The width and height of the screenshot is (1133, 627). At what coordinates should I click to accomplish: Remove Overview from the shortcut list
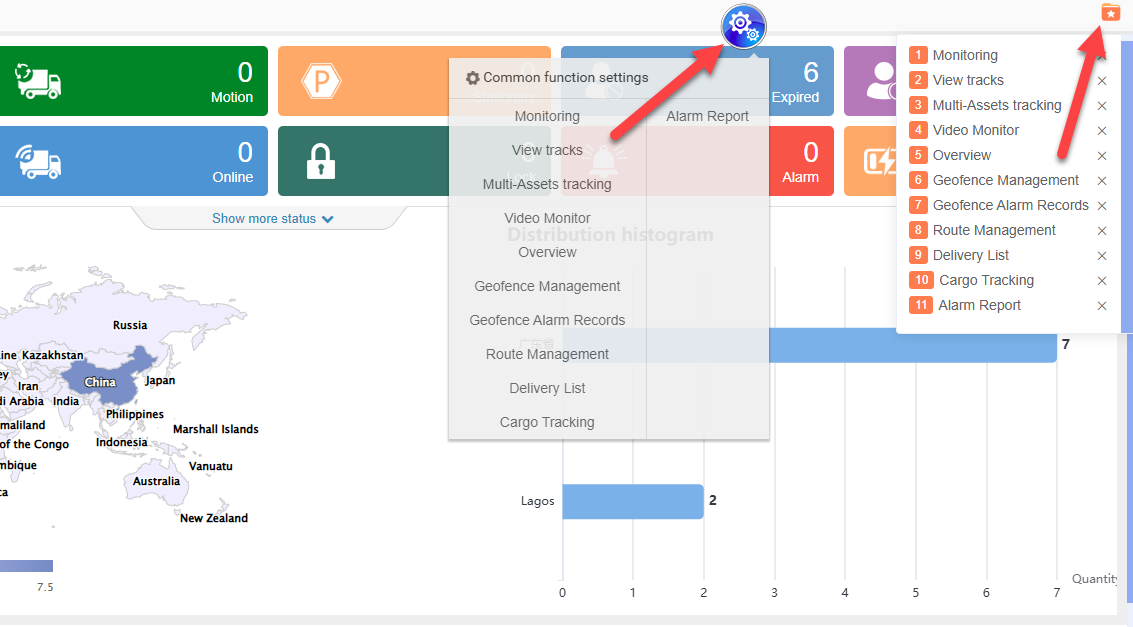[1102, 156]
